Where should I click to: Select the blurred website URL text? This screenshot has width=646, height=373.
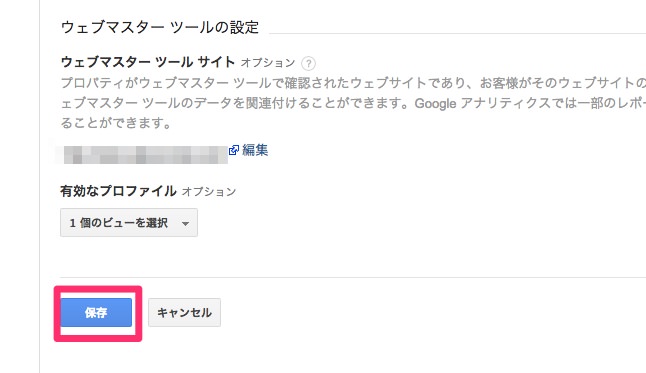[142, 155]
